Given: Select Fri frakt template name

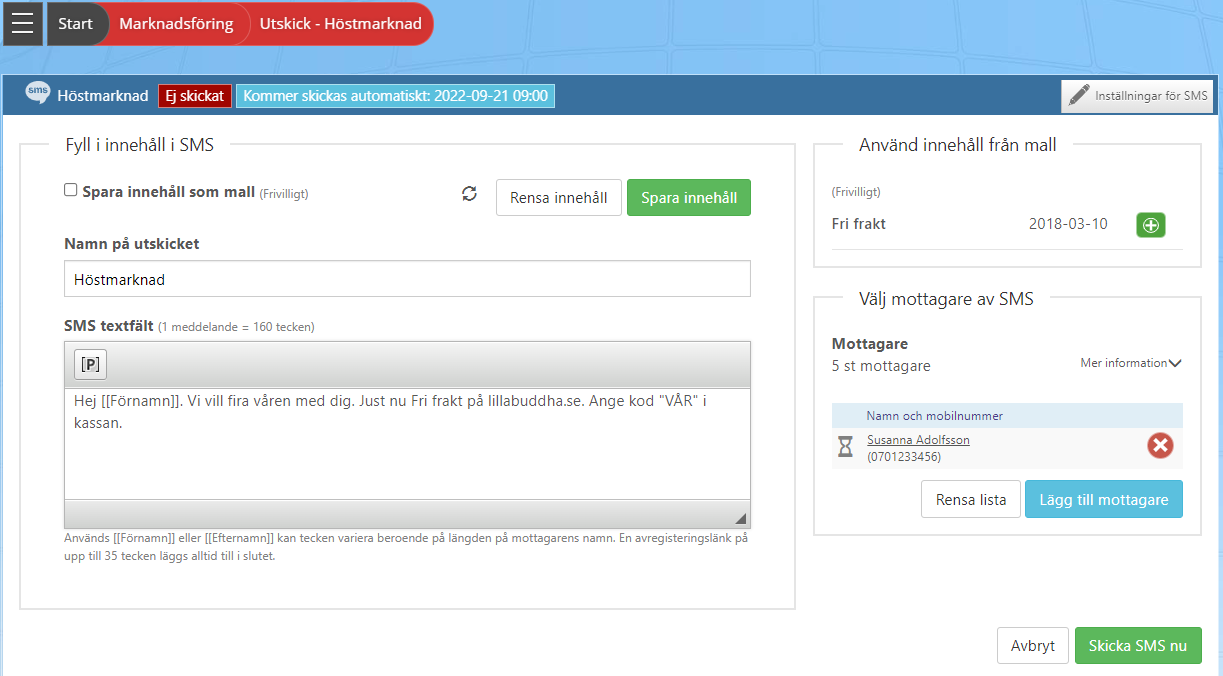Looking at the screenshot, I should pyautogui.click(x=859, y=224).
